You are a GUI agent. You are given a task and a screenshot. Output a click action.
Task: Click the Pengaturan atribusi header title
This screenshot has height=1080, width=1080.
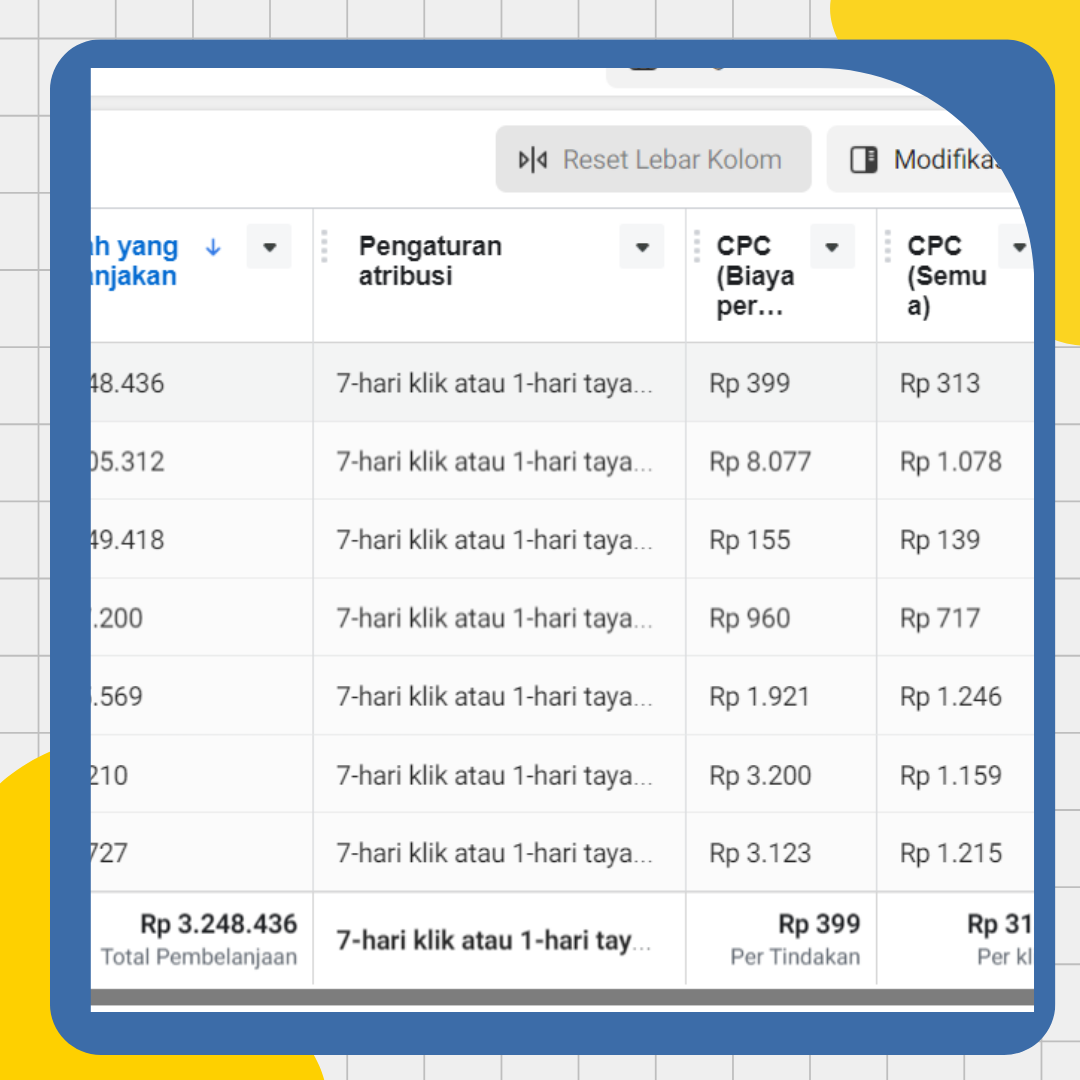coord(430,261)
